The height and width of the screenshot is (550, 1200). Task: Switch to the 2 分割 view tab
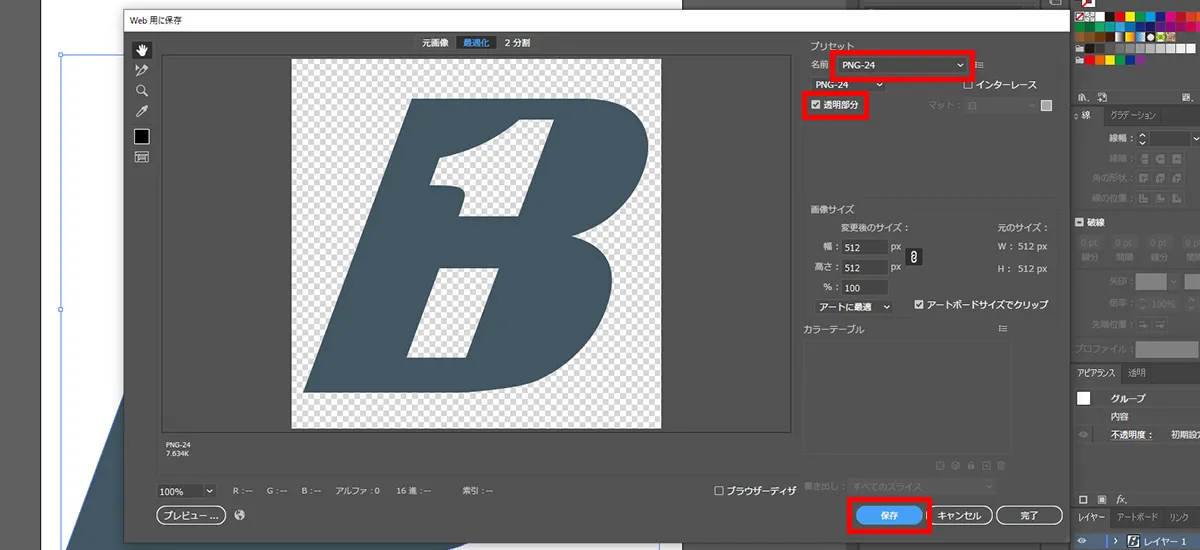517,43
